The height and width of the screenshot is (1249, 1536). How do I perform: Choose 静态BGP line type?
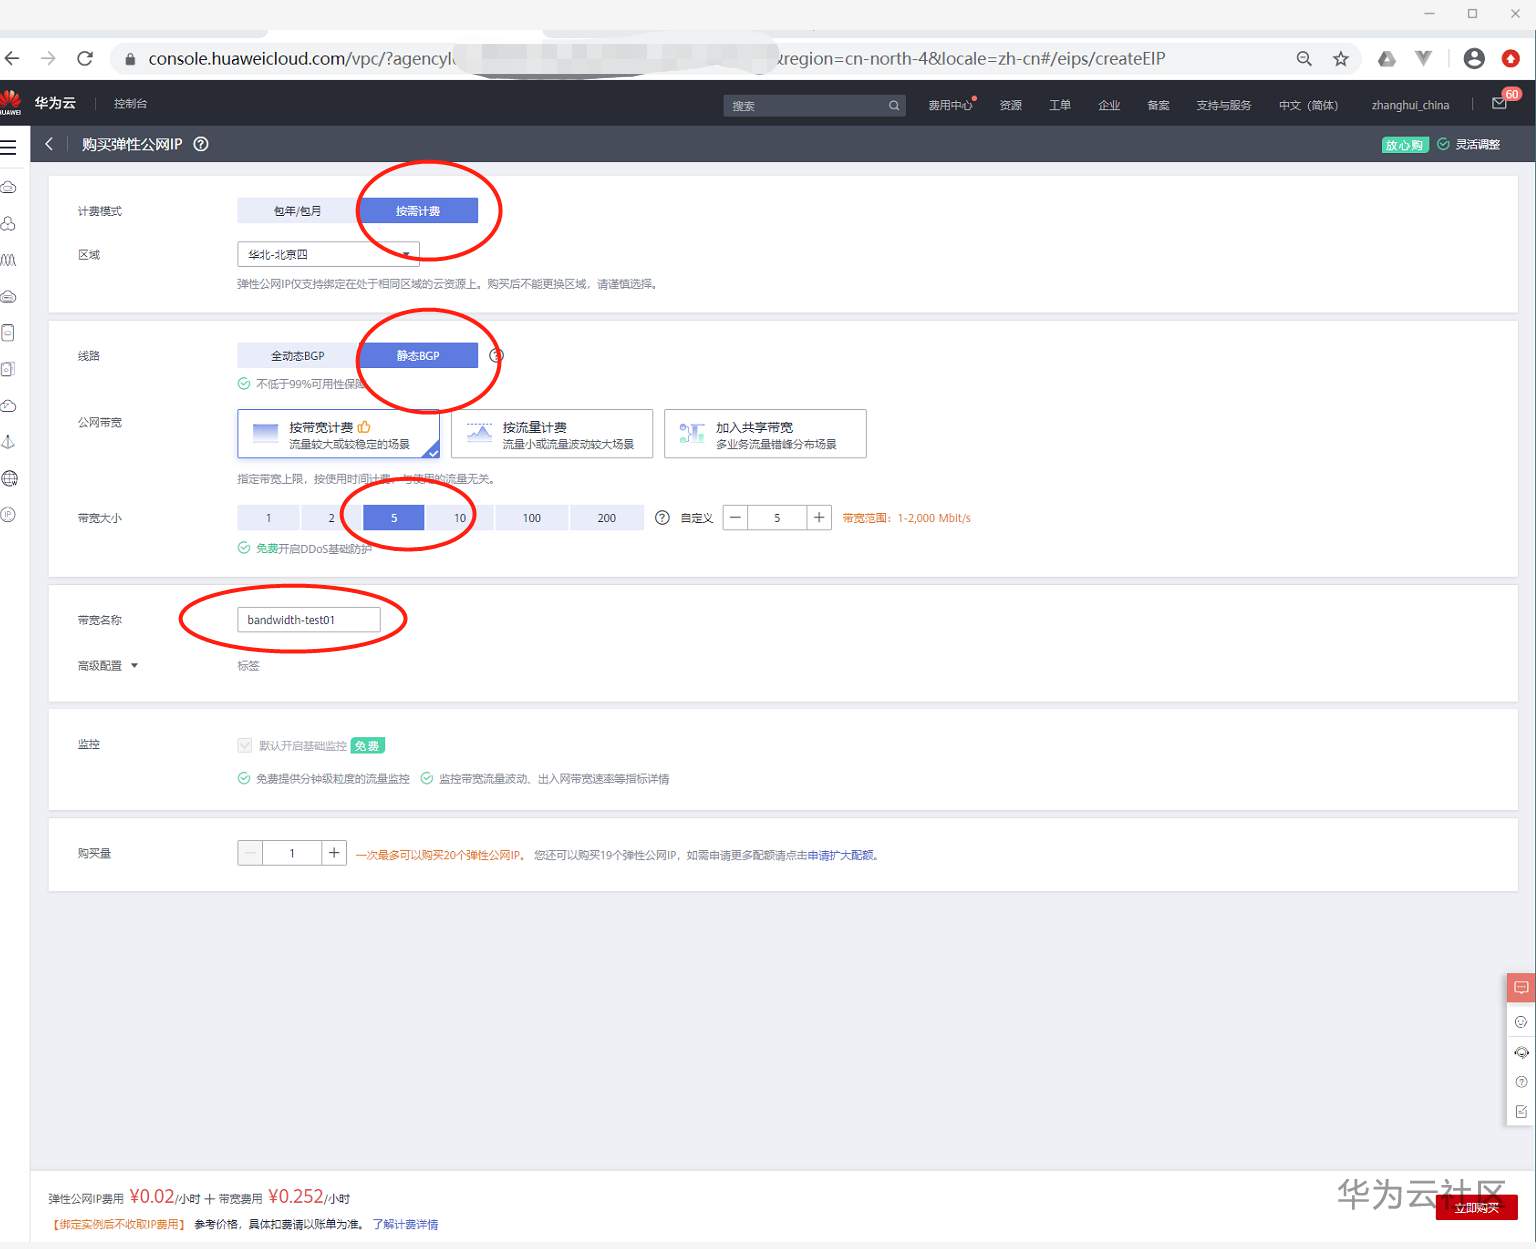[x=418, y=356]
